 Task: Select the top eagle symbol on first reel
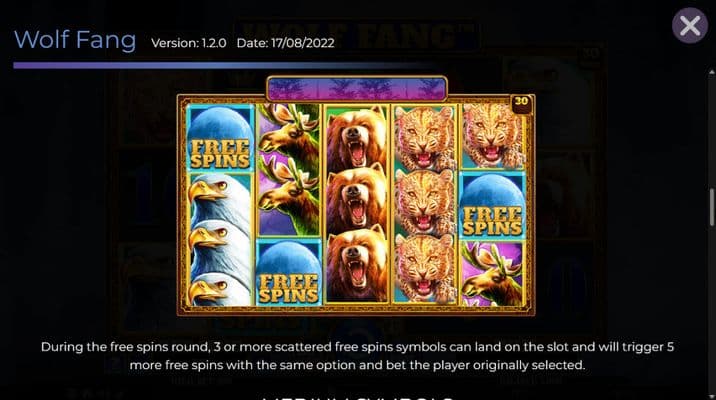point(219,195)
